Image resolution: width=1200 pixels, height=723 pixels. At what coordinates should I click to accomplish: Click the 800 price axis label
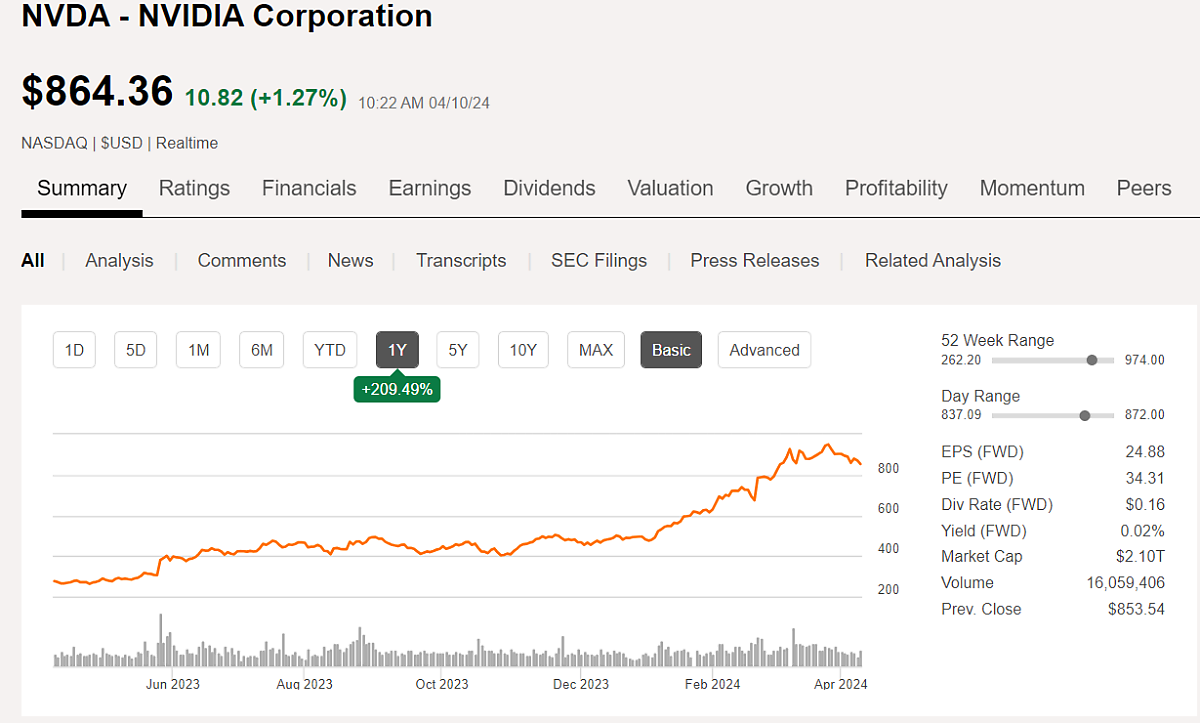point(888,468)
